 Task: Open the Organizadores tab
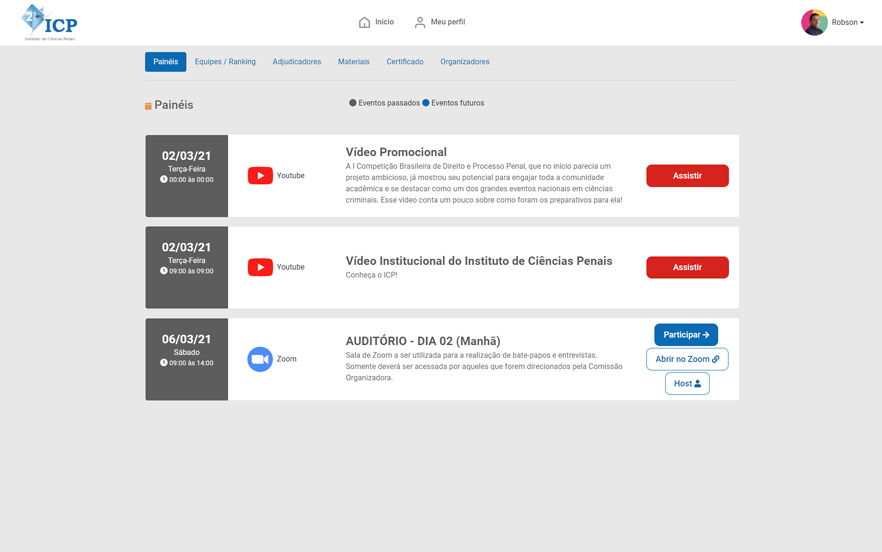coord(465,62)
